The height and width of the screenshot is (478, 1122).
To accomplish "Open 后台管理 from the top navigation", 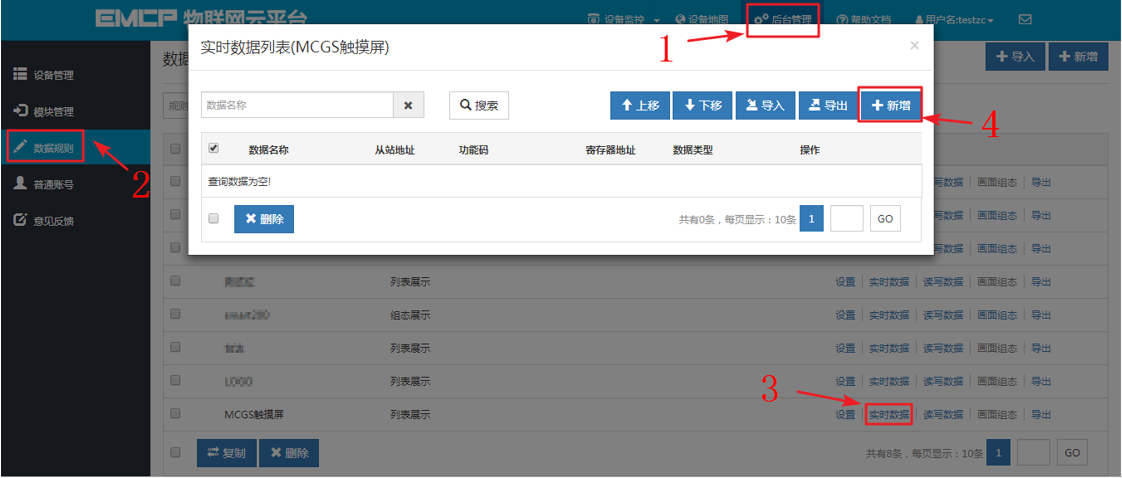I will click(783, 19).
